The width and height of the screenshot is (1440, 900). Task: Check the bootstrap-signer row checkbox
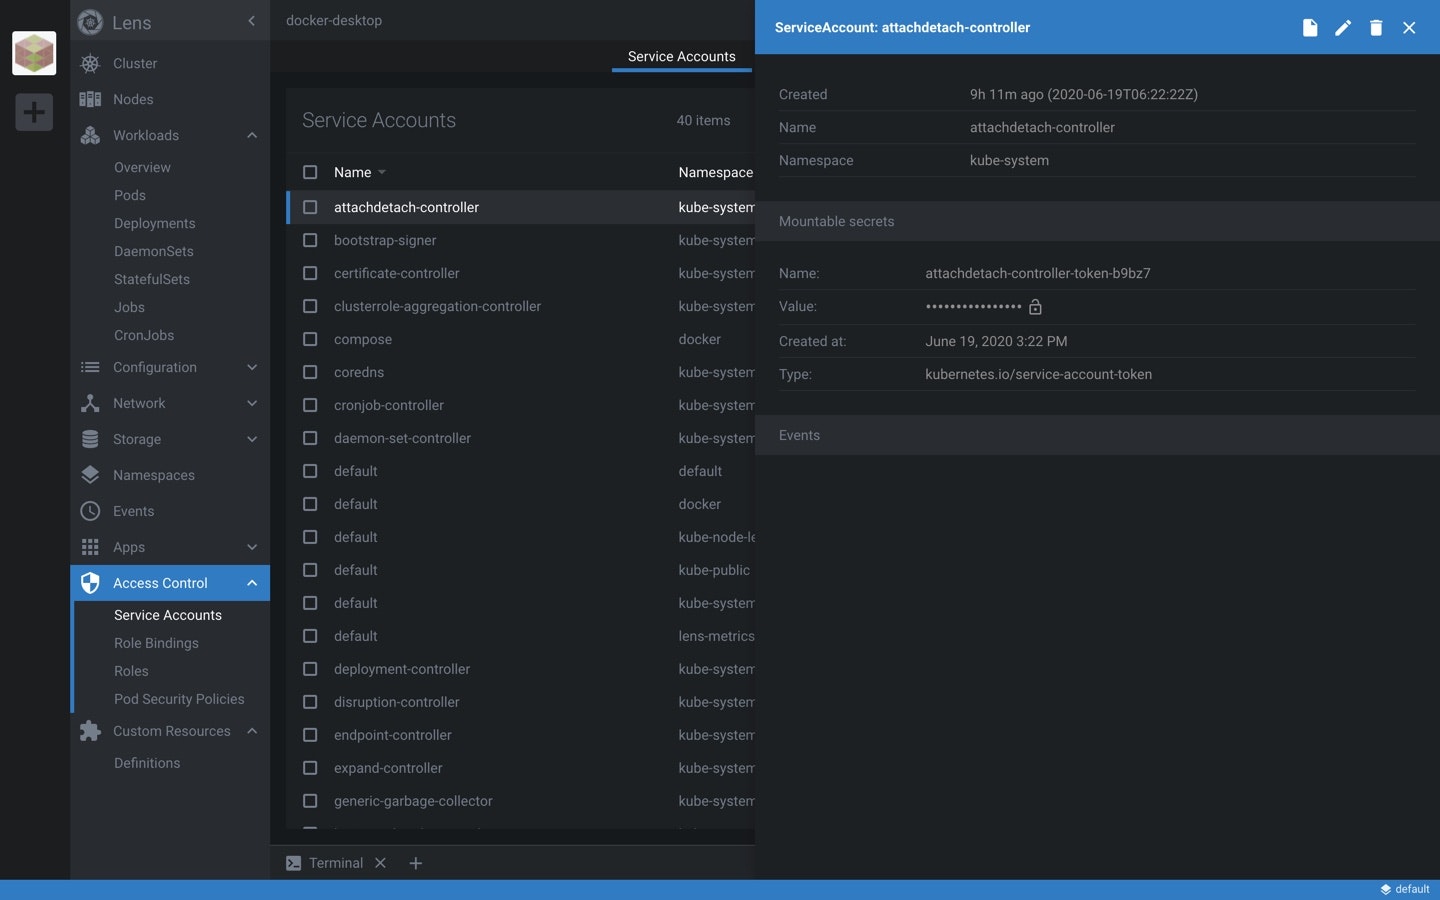310,240
